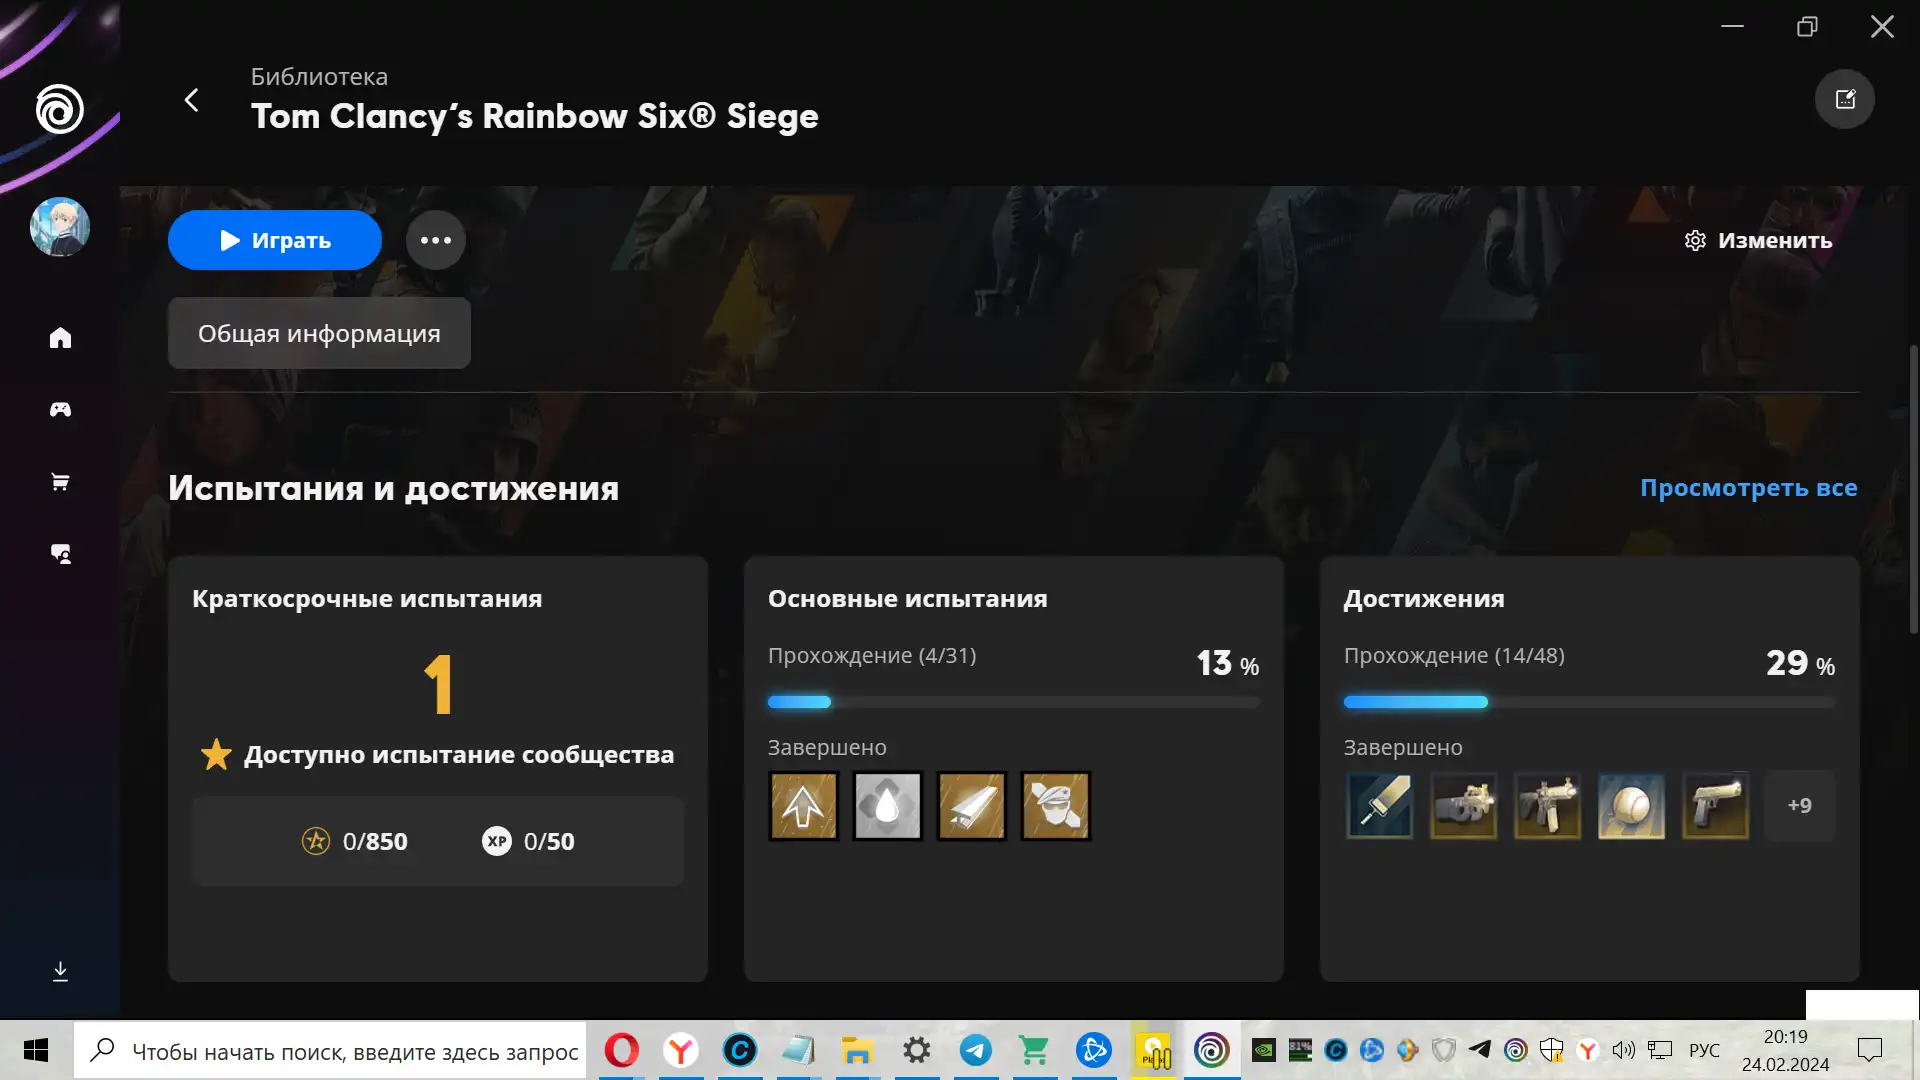Screen dimensions: 1920x1080
Task: Click the Достижения progress bar
Action: click(x=1590, y=702)
